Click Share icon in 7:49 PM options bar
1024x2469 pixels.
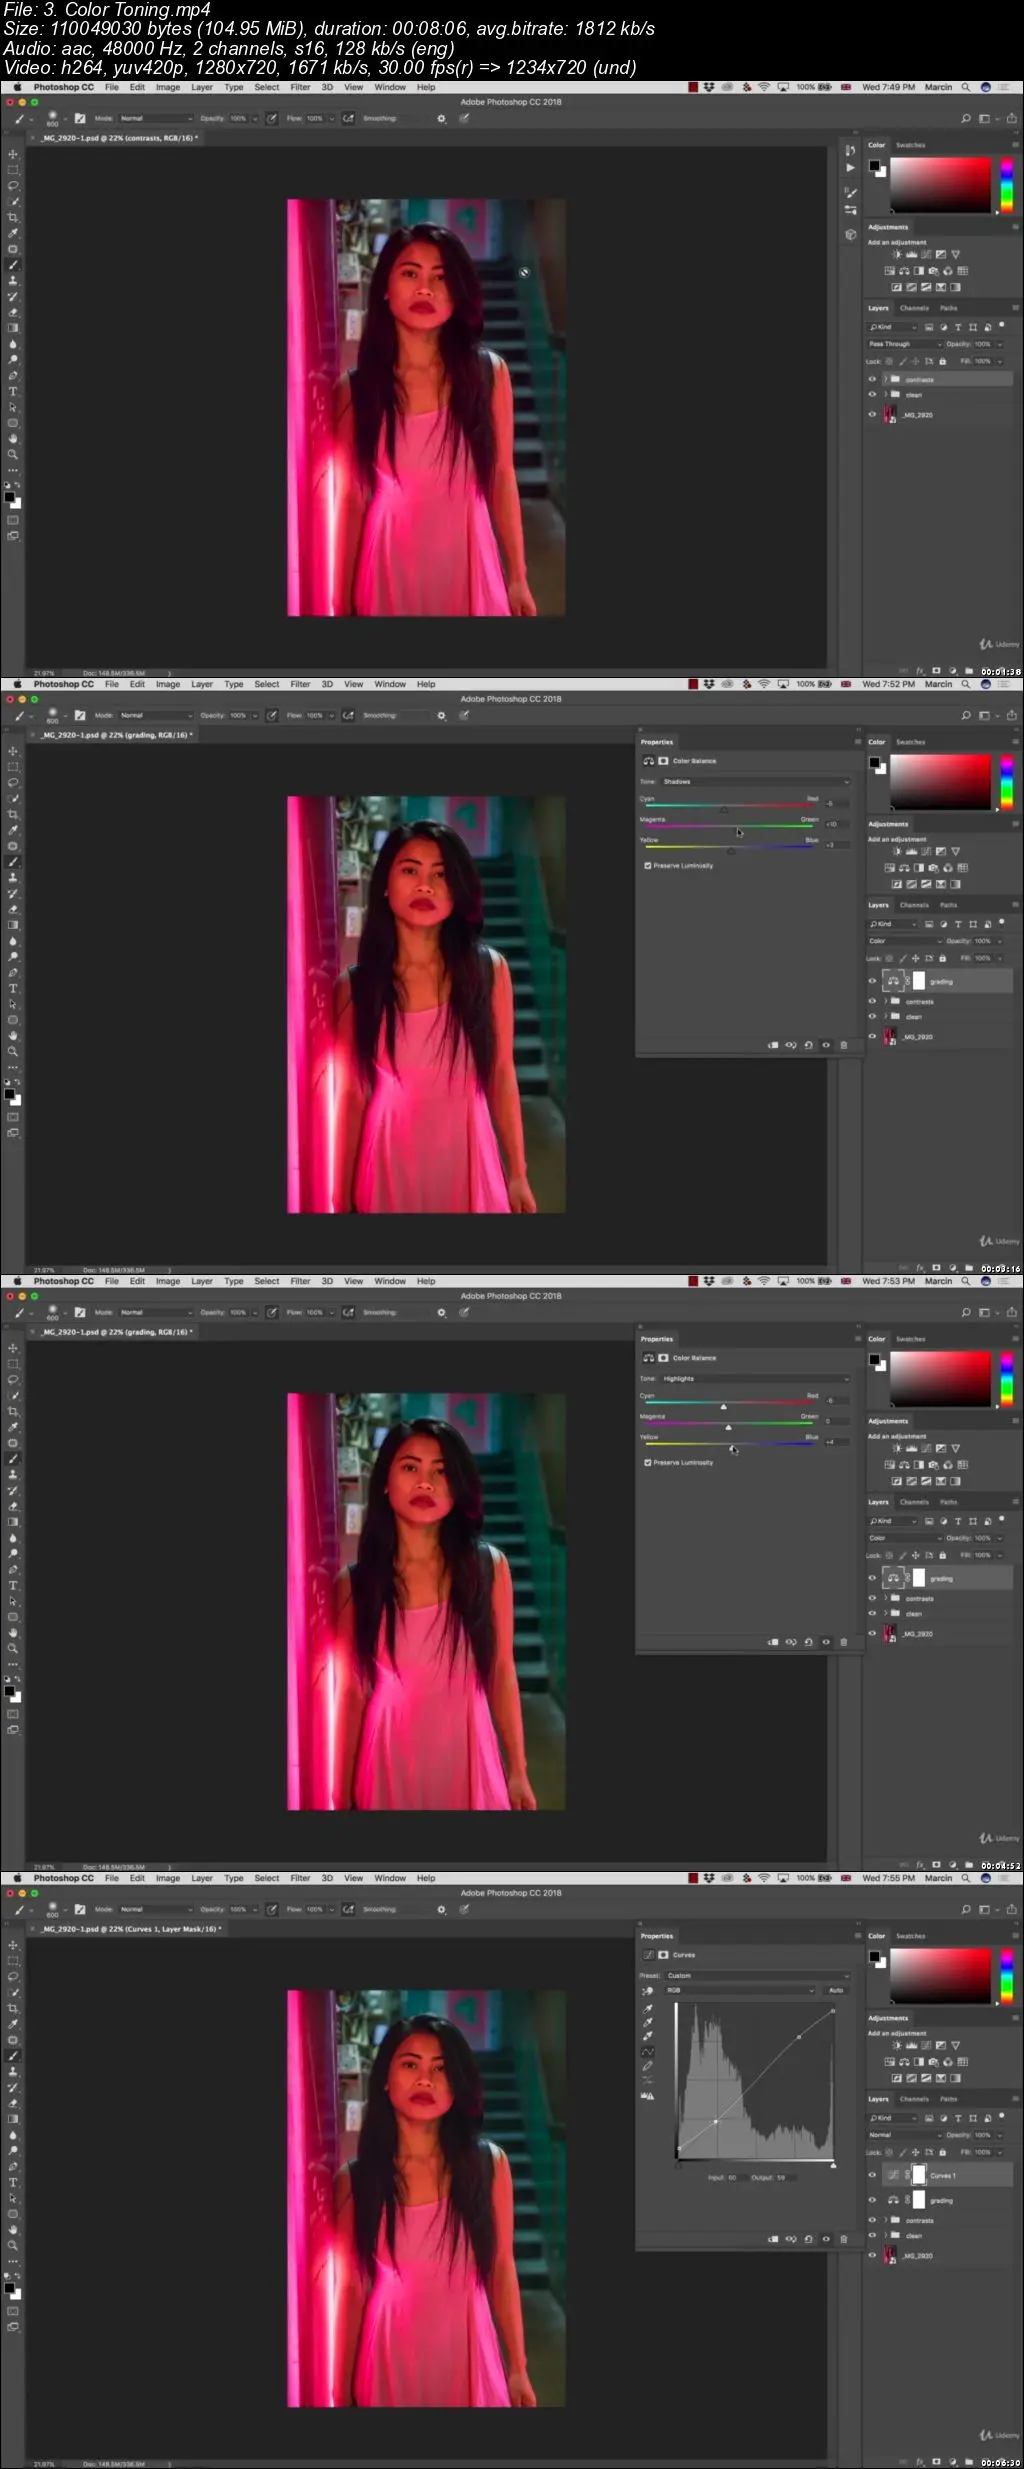(x=1011, y=118)
